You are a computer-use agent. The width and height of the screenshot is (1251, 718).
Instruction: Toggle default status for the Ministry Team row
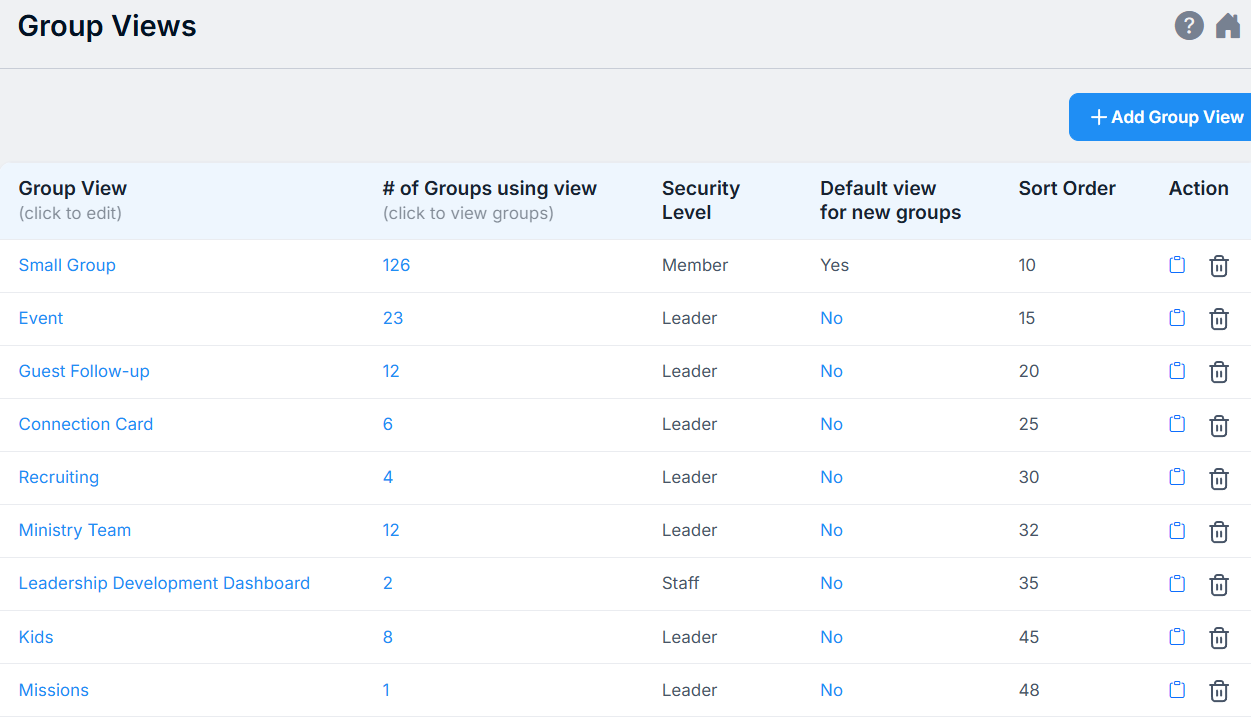[831, 530]
